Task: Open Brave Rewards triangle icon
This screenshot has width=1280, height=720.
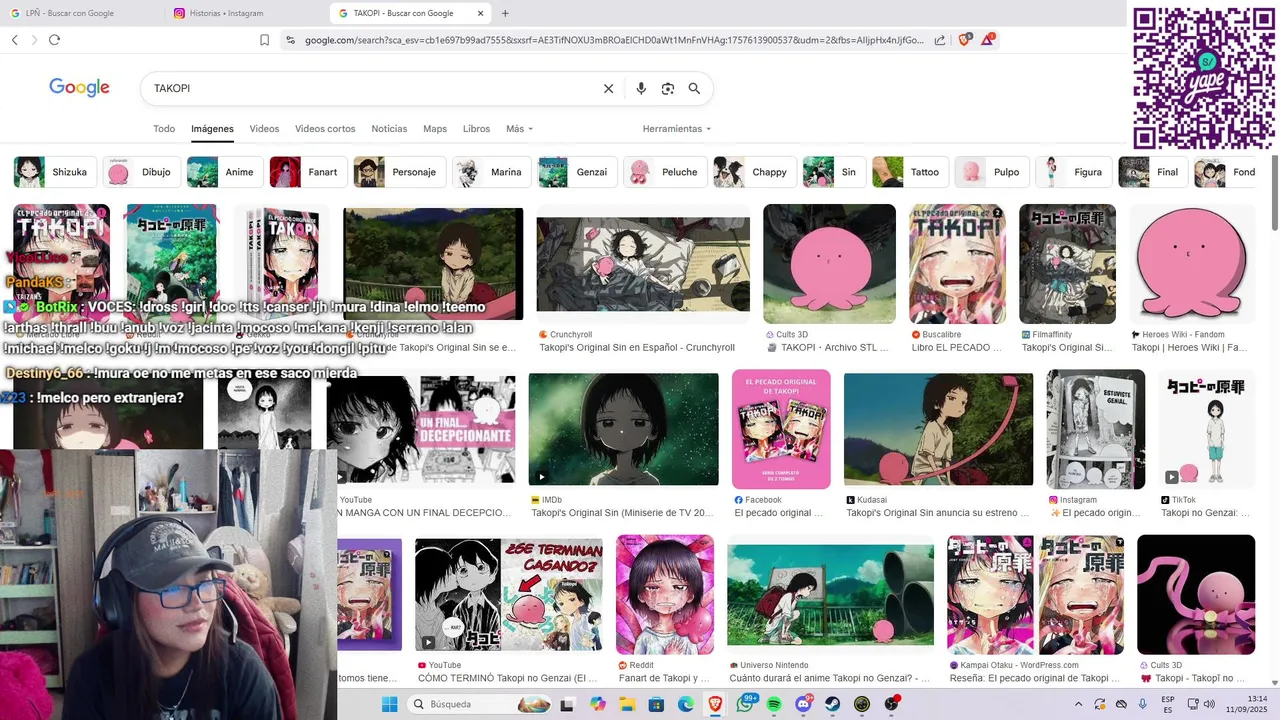Action: (x=988, y=39)
